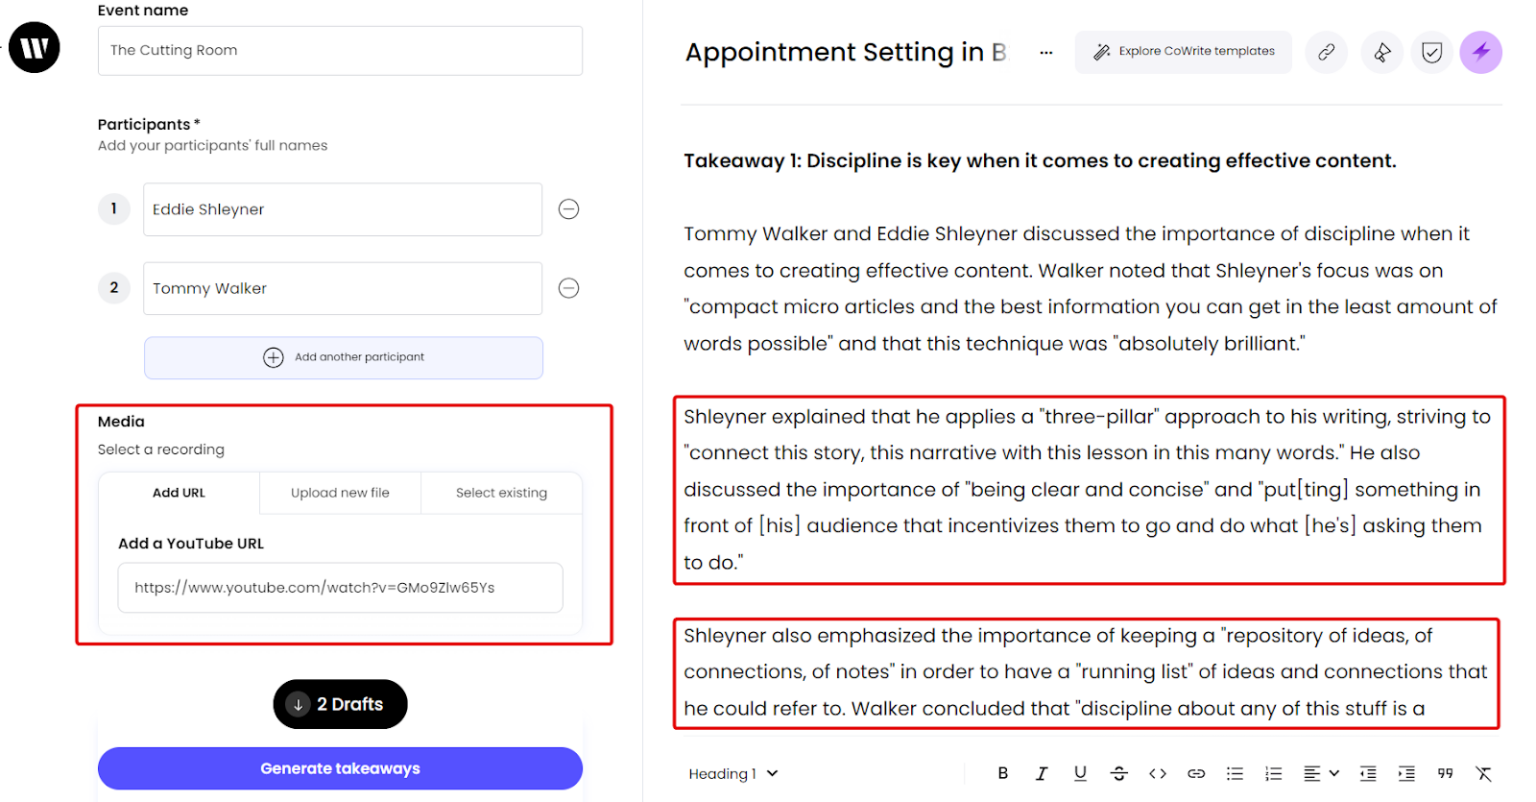The width and height of the screenshot is (1536, 802).
Task: Remove participant Eddie Shleyner
Action: coord(568,209)
